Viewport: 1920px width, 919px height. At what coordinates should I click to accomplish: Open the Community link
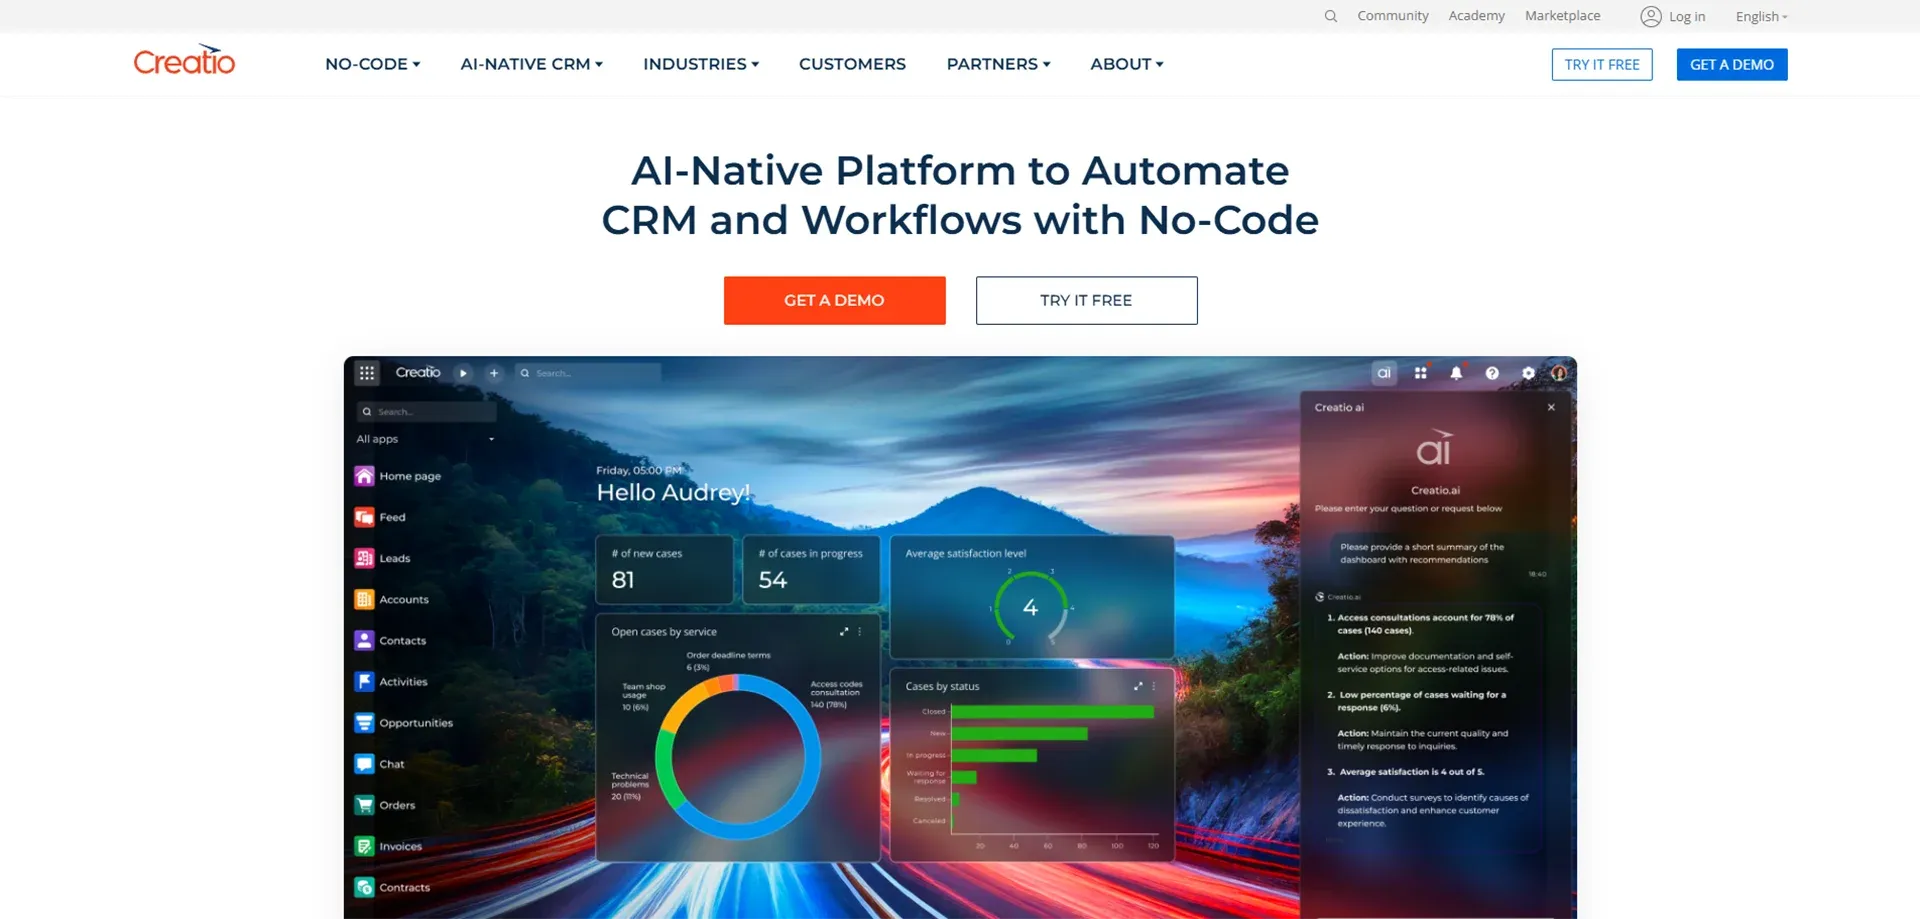(x=1392, y=16)
